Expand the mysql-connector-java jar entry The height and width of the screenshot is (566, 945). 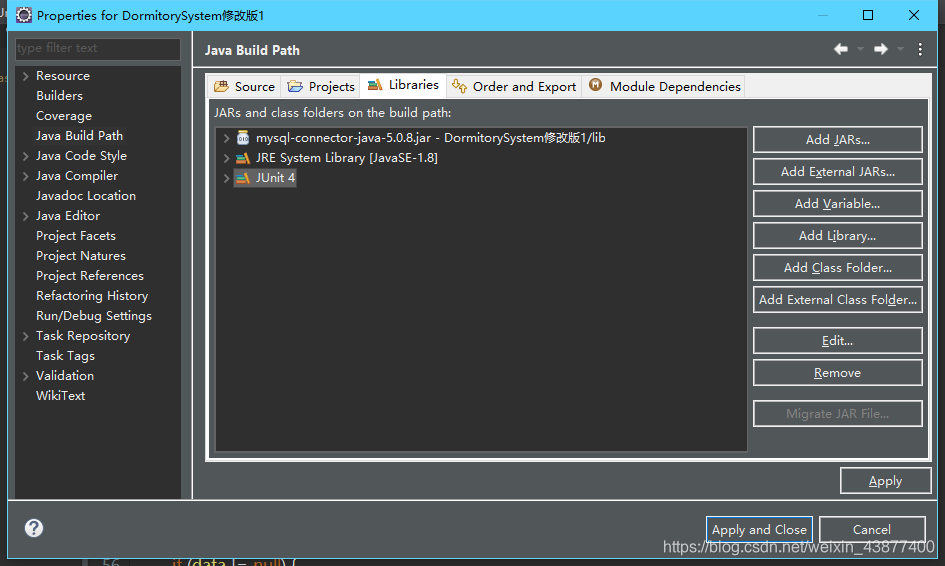[x=226, y=138]
